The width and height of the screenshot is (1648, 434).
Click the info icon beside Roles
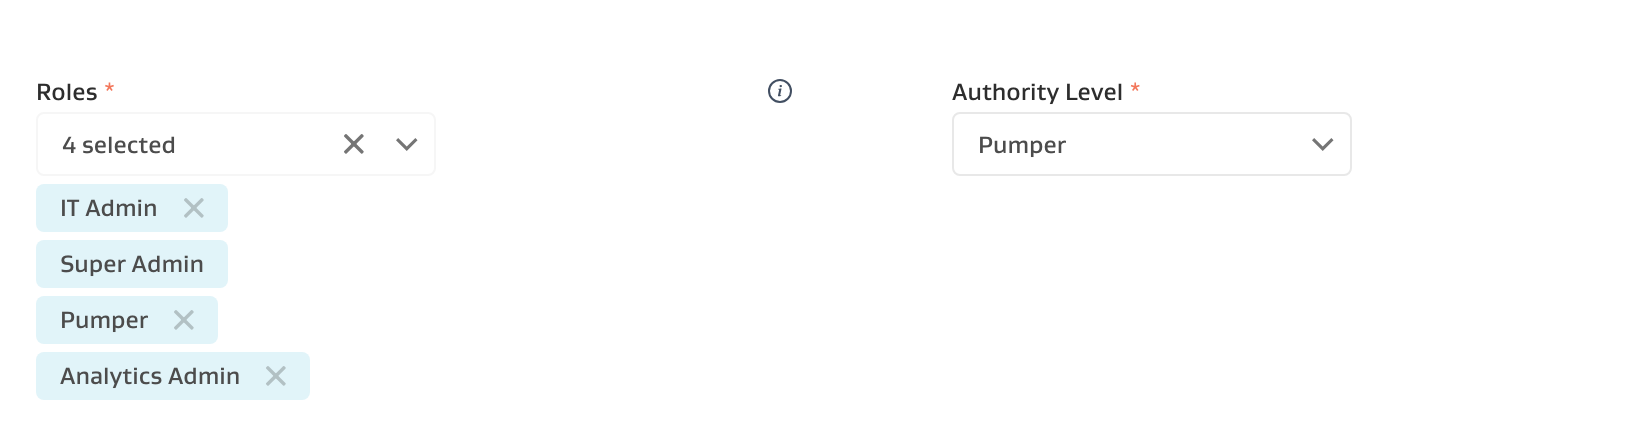coord(780,92)
